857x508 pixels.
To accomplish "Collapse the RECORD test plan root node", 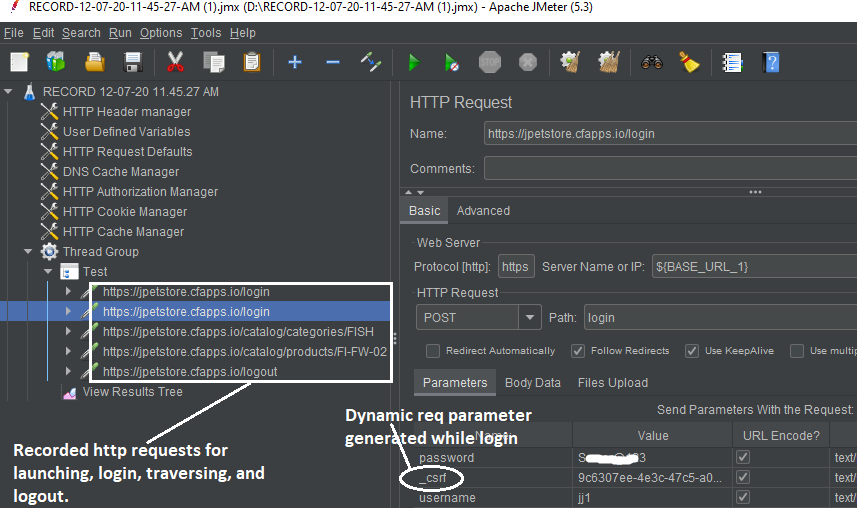I will click(x=8, y=91).
